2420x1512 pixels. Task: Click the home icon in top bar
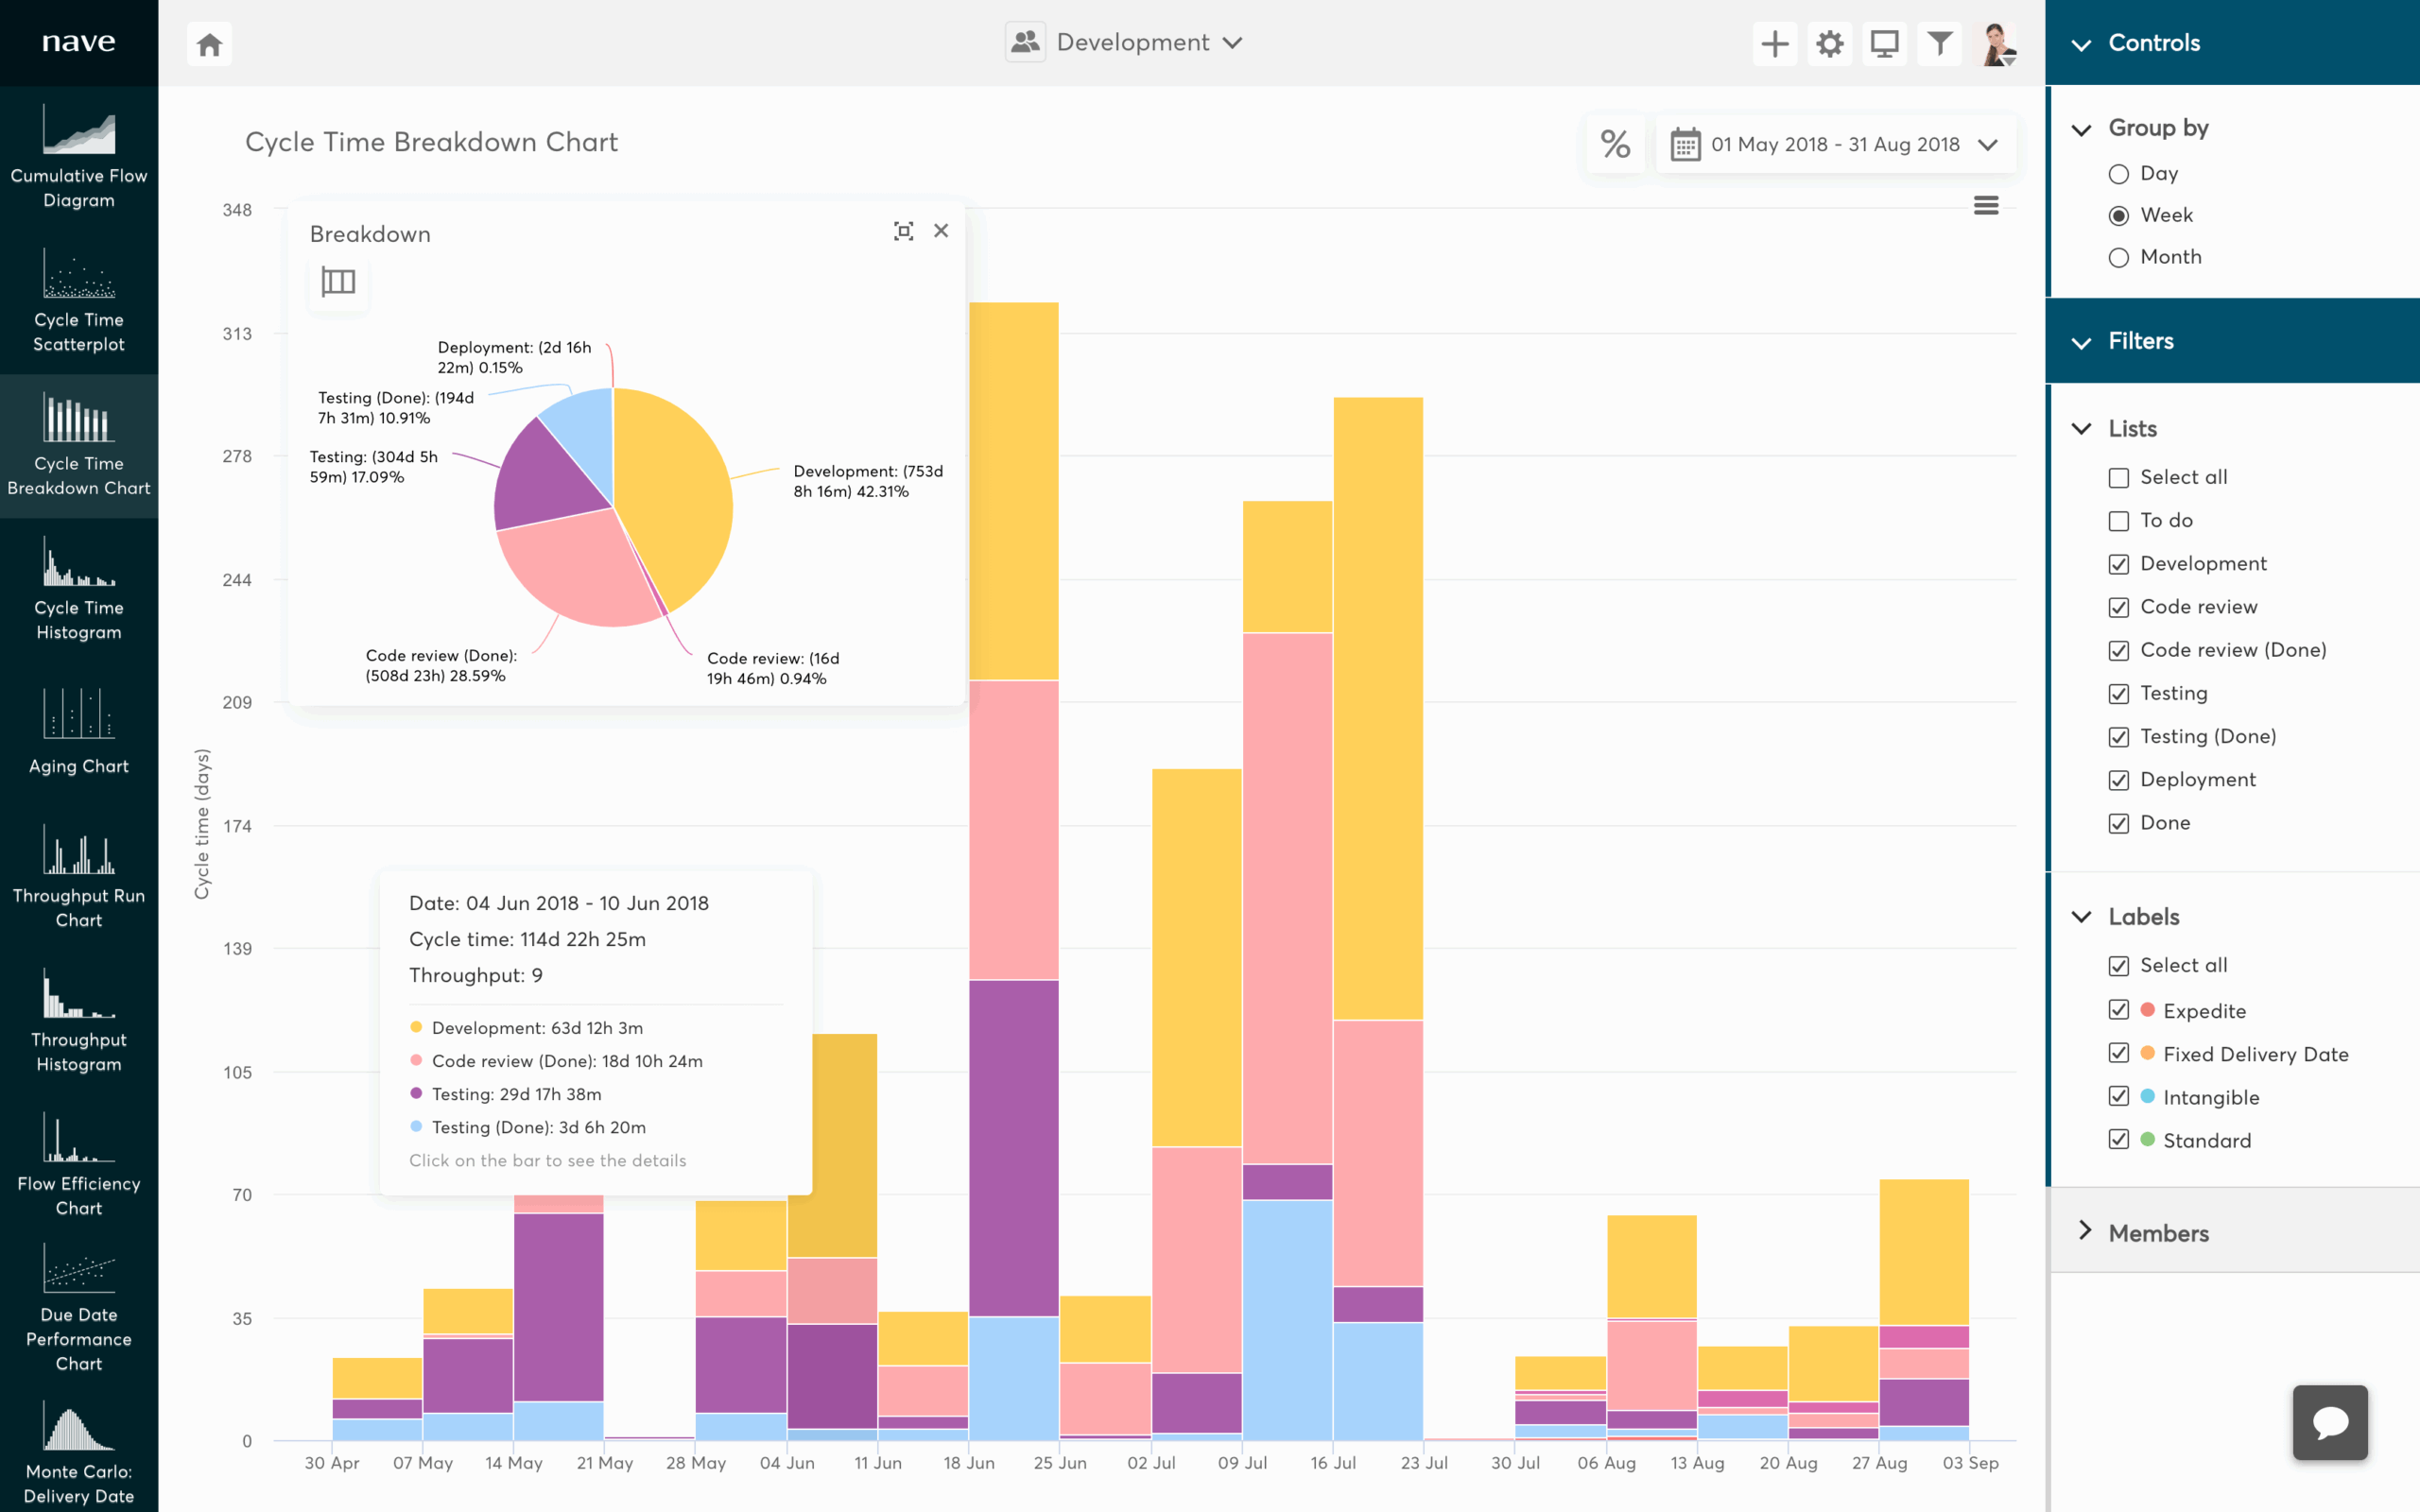(x=209, y=44)
